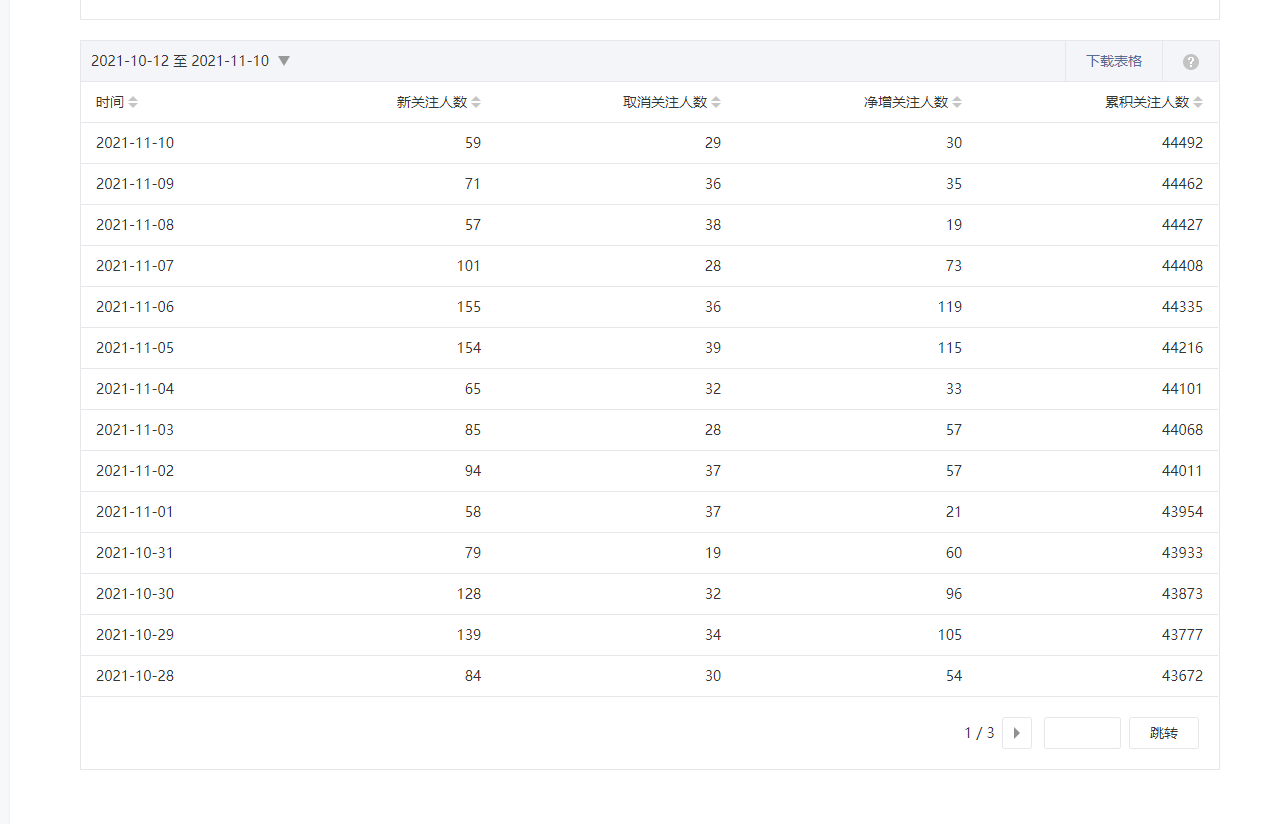The image size is (1273, 824).
Task: Click new followers value 155
Action: pyautogui.click(x=468, y=307)
